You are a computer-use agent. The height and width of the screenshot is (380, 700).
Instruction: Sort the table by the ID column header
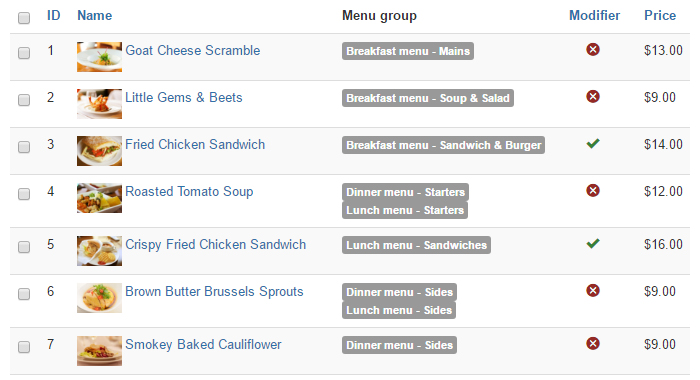(54, 16)
